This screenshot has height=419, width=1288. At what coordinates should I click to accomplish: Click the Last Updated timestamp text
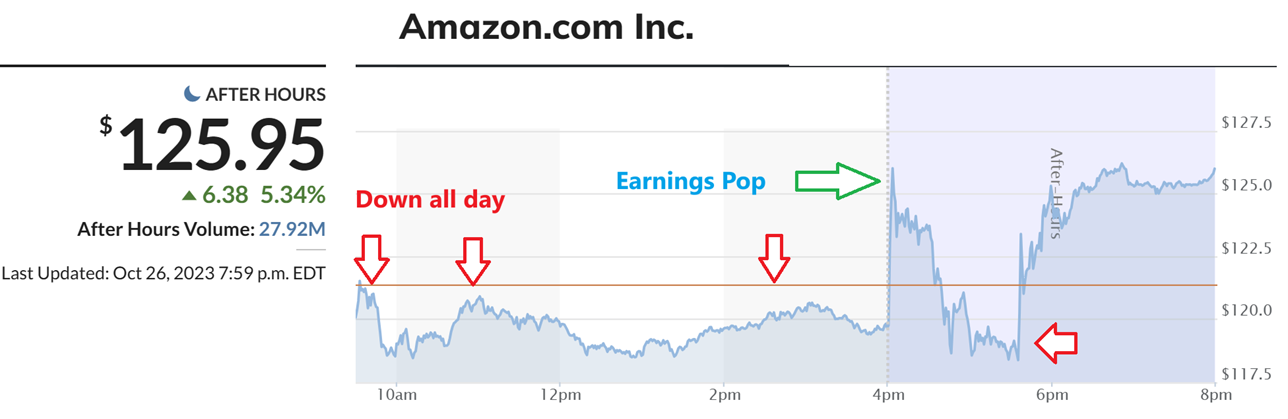pyautogui.click(x=163, y=272)
